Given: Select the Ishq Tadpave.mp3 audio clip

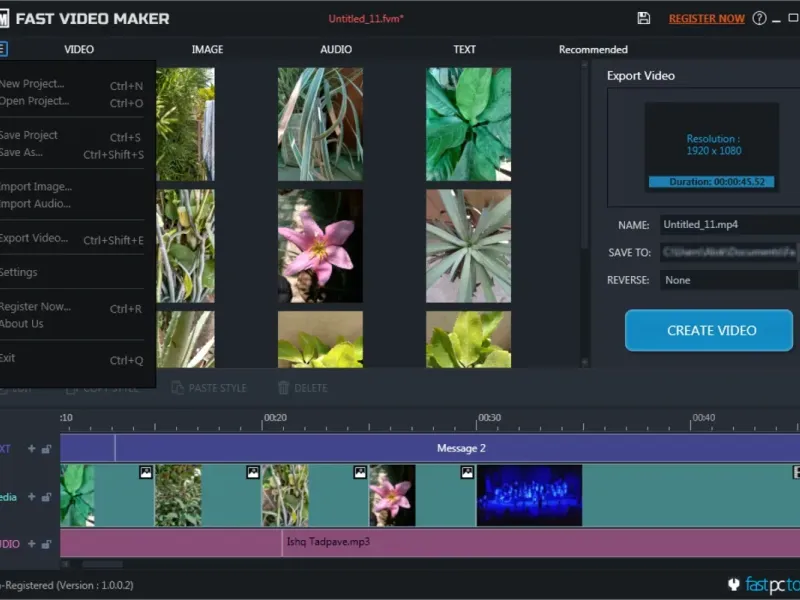Looking at the screenshot, I should click(541, 543).
